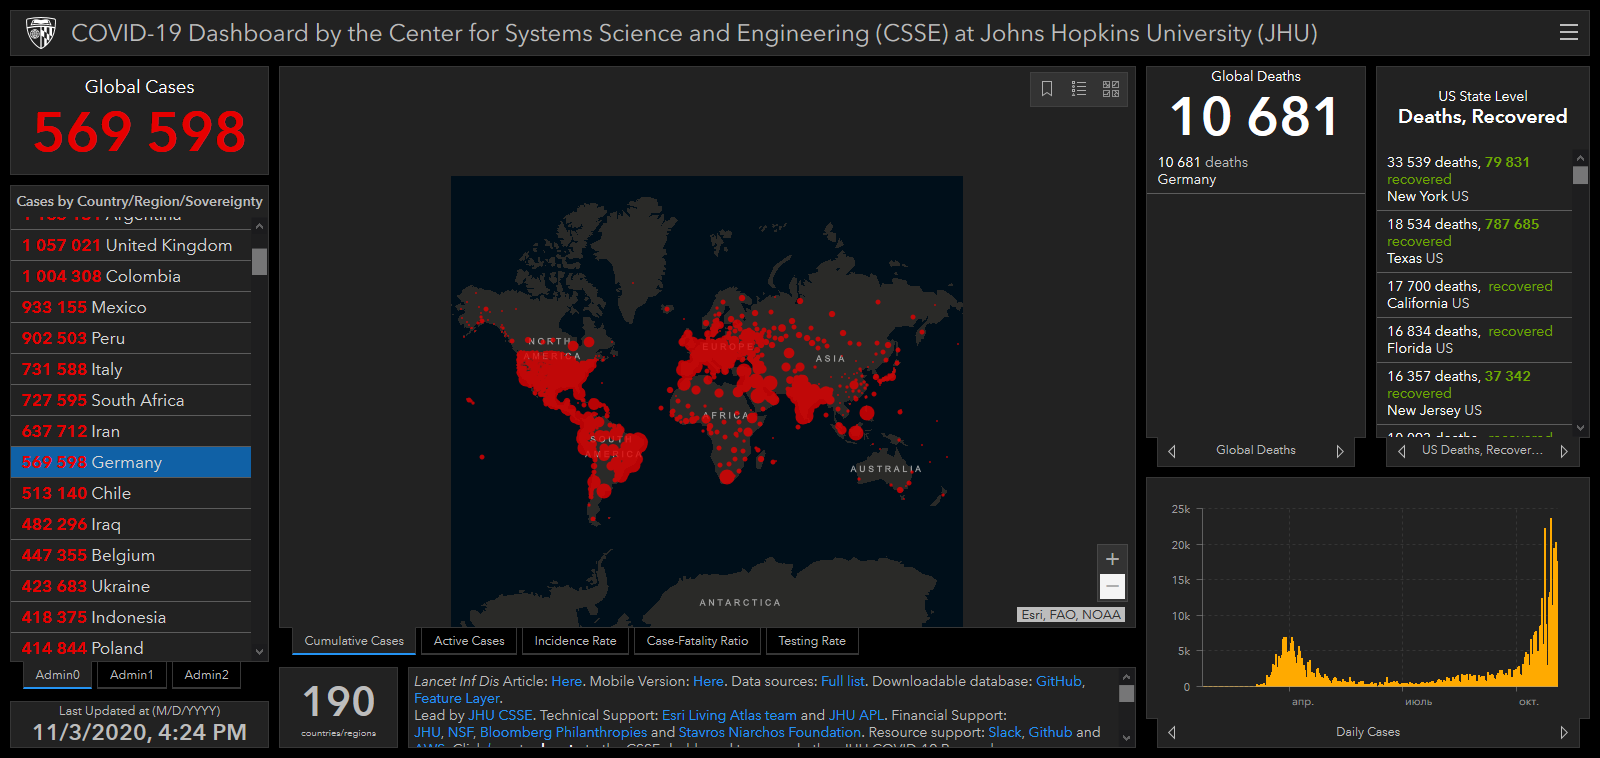Select Ukraine in country list
The height and width of the screenshot is (758, 1600).
click(x=131, y=586)
